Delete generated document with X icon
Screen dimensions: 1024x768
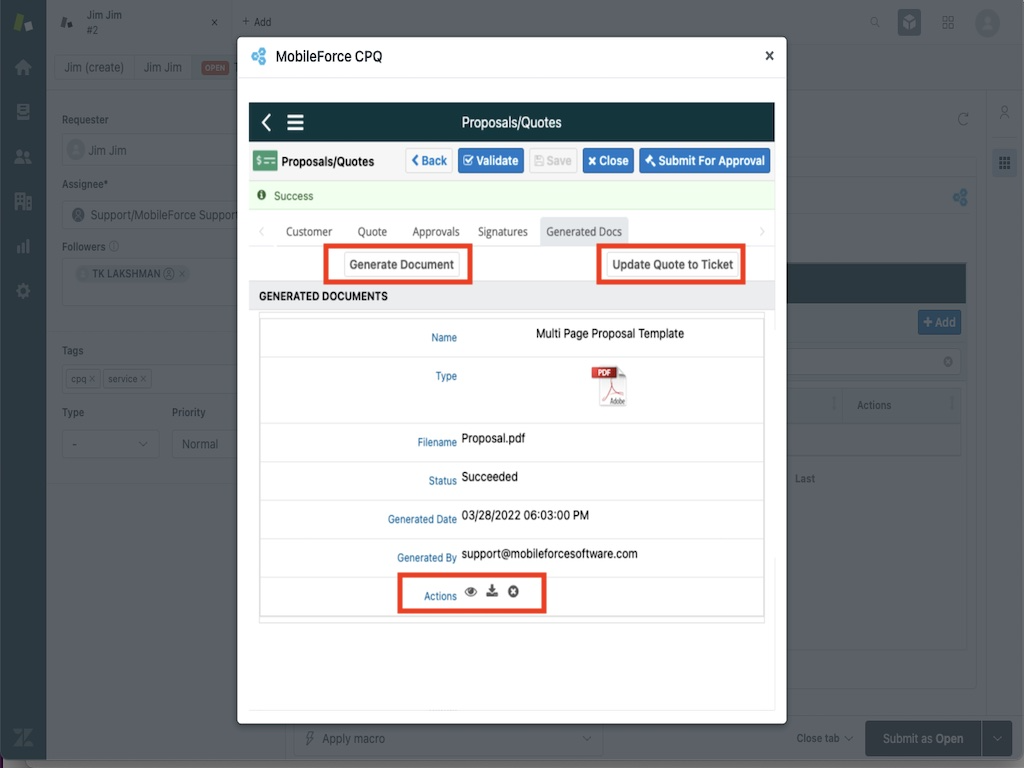[x=513, y=592]
